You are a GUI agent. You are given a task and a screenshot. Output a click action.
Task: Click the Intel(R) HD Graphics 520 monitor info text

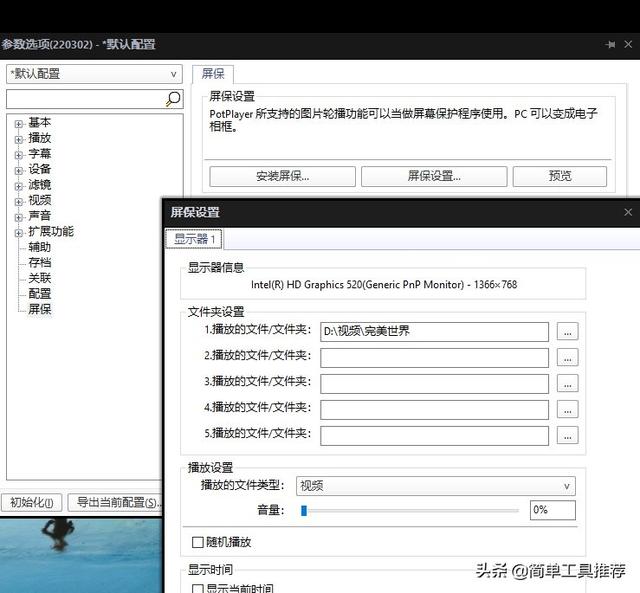tap(384, 284)
